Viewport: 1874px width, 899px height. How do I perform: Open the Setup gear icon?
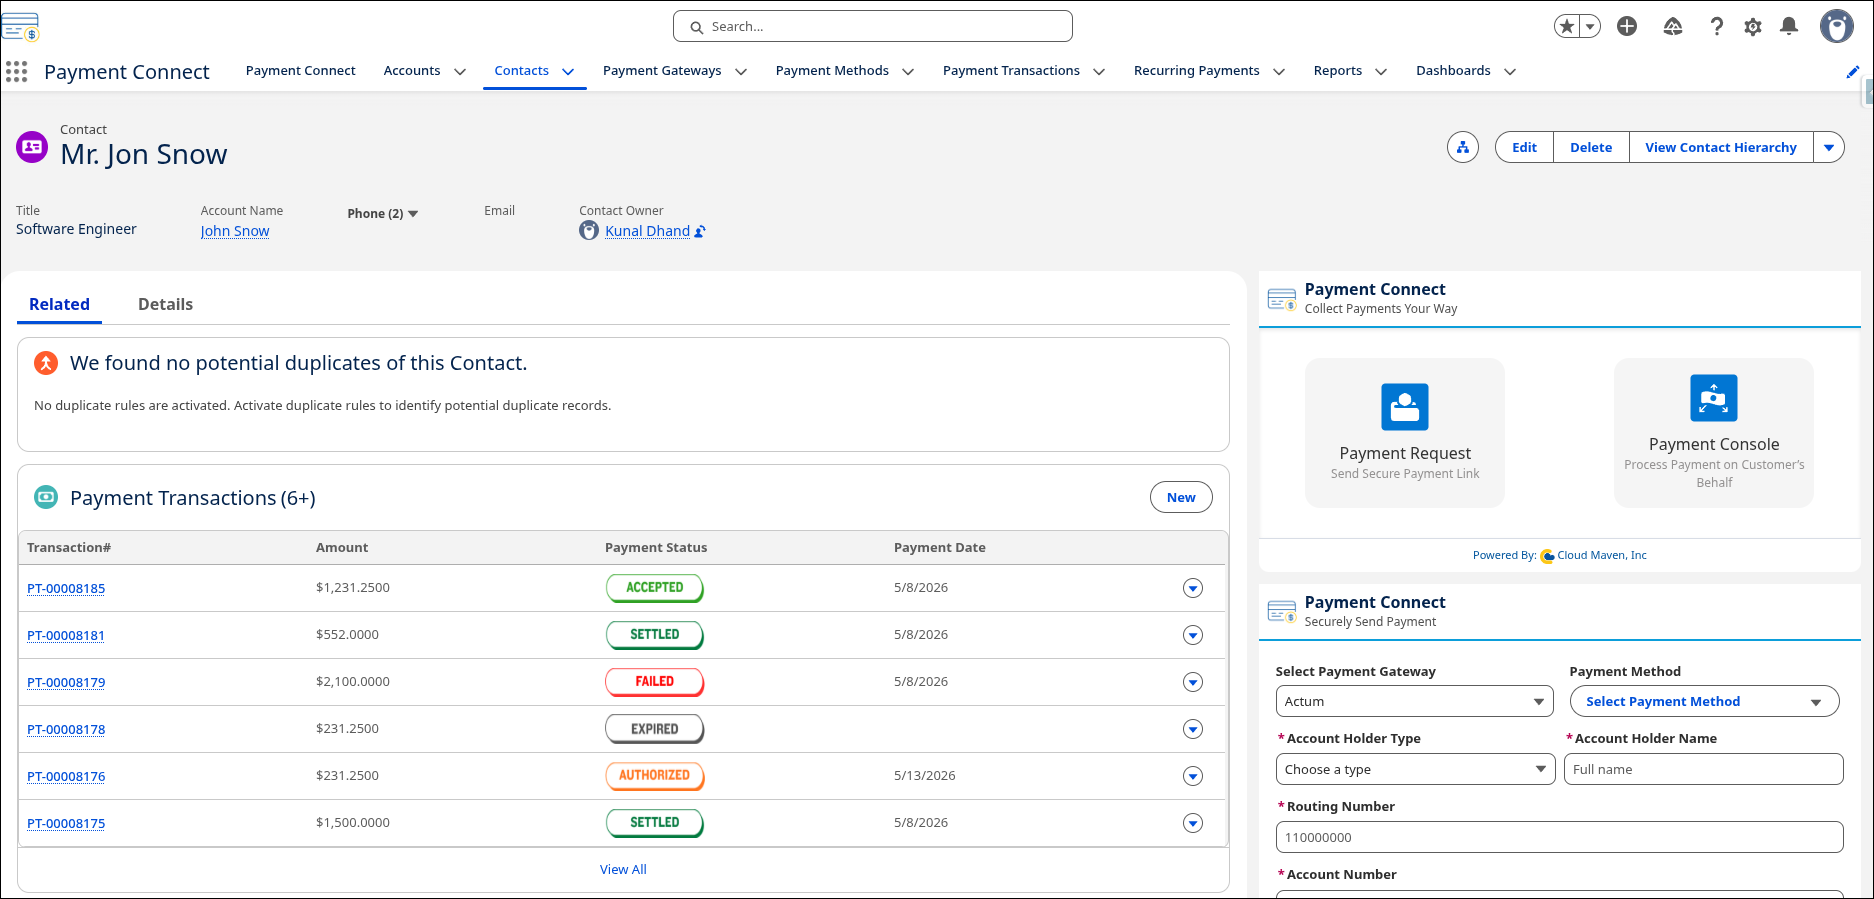[1753, 27]
